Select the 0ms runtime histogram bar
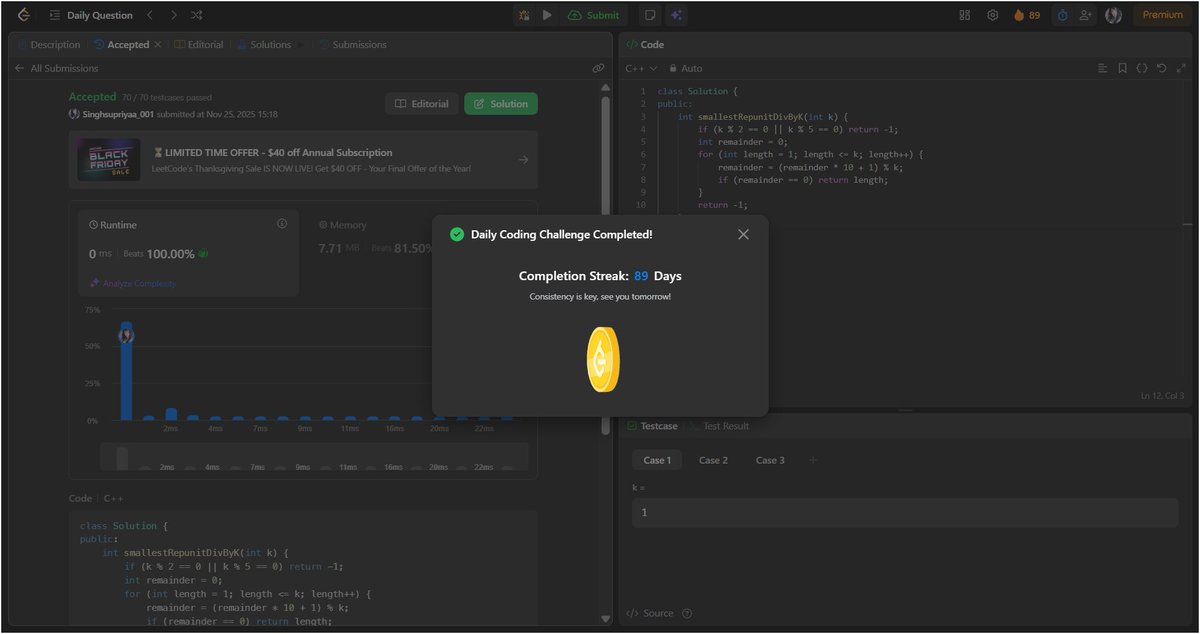 (x=126, y=370)
